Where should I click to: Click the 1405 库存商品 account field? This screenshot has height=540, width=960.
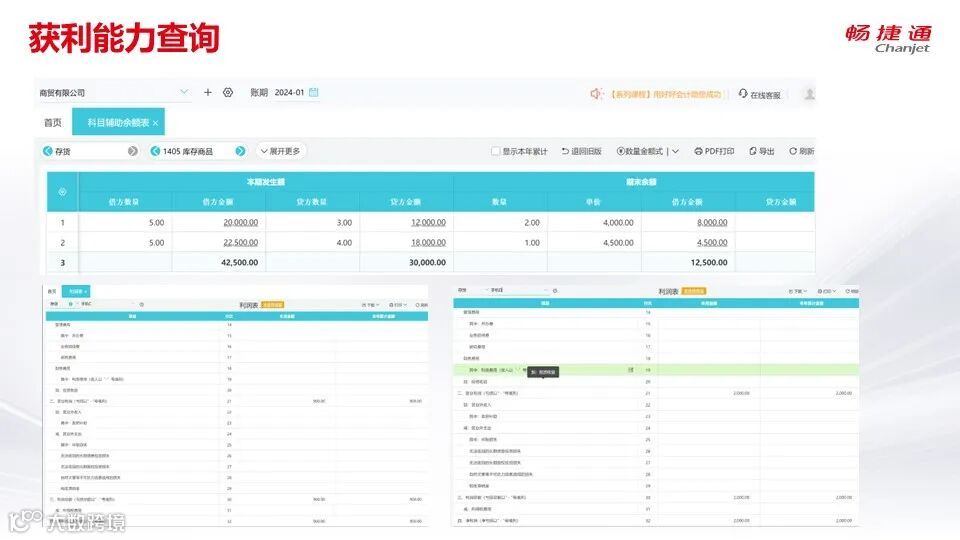tap(197, 151)
